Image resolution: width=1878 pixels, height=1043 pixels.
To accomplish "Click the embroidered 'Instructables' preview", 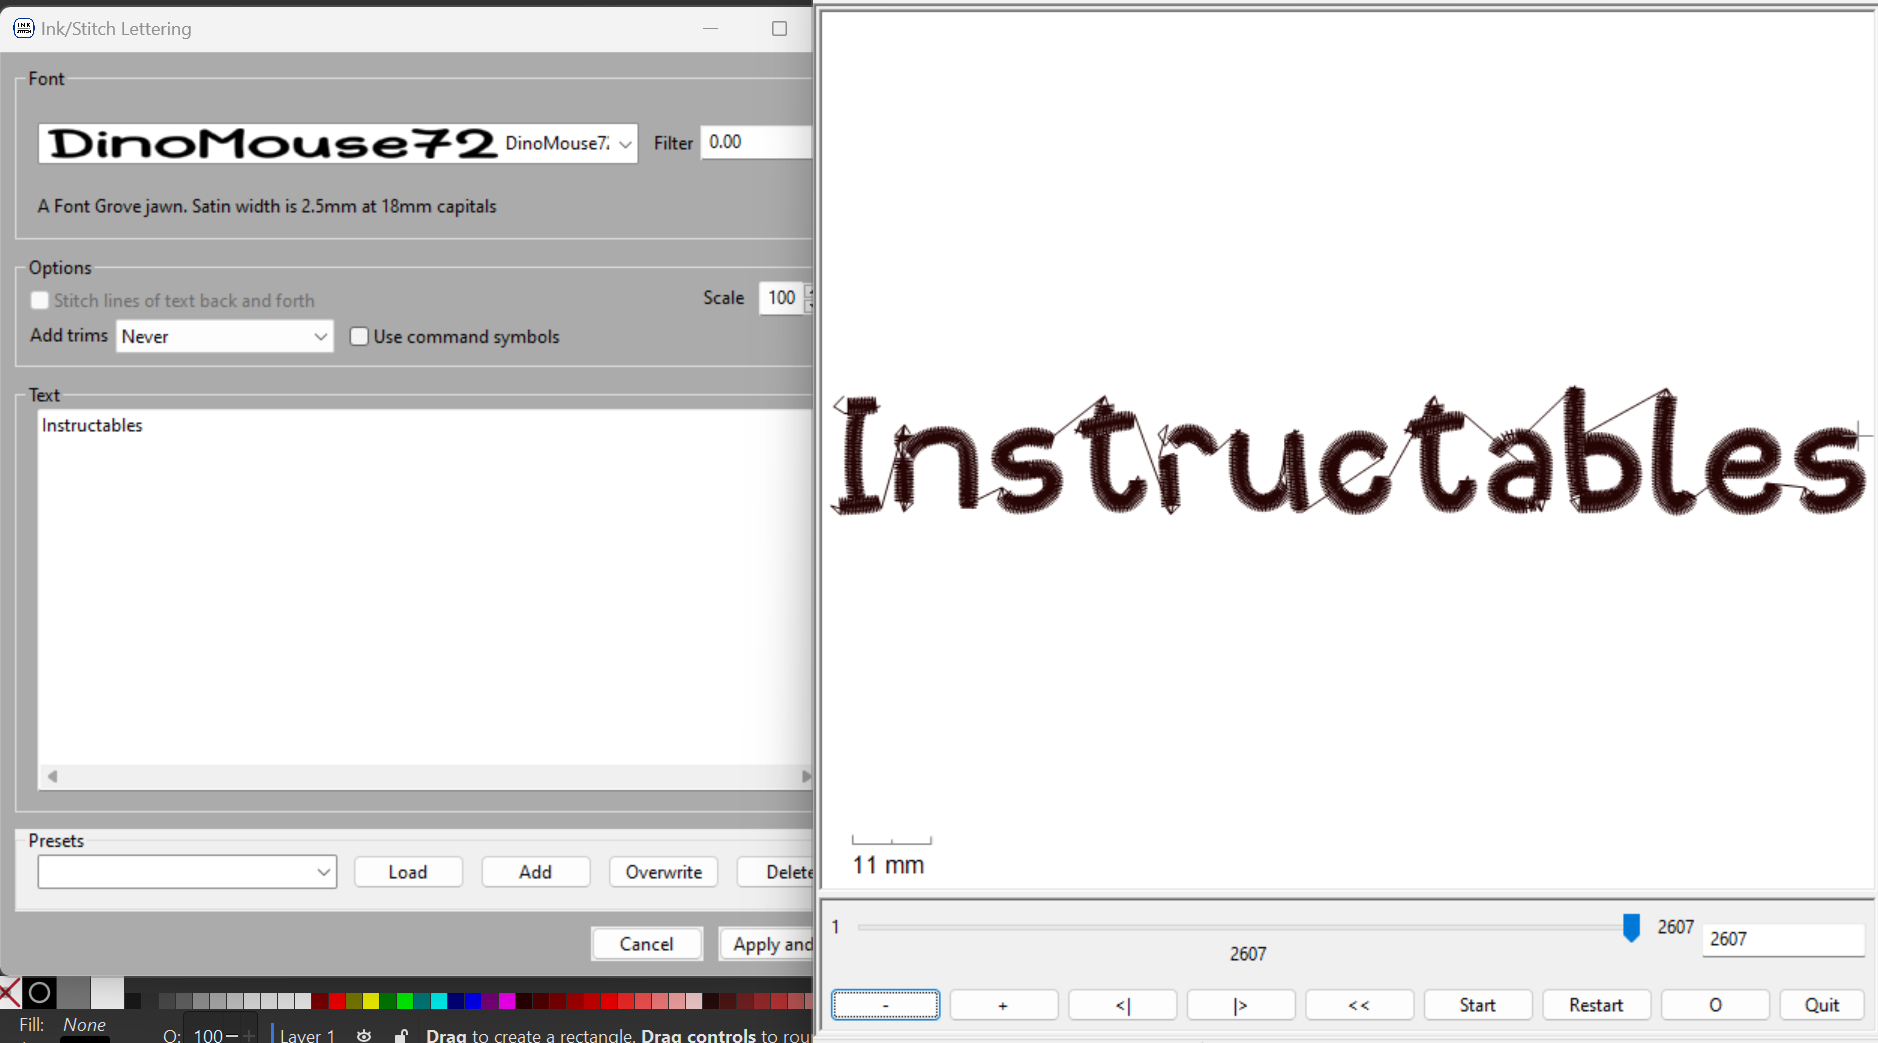I will 1349,452.
